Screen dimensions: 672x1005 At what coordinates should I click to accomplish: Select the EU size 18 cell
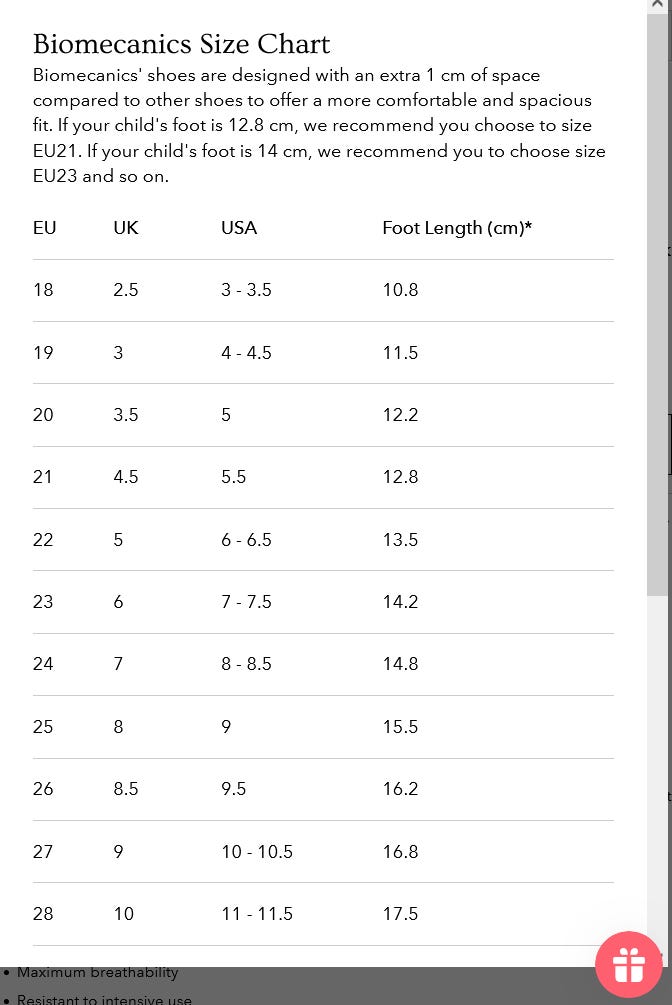coord(43,290)
